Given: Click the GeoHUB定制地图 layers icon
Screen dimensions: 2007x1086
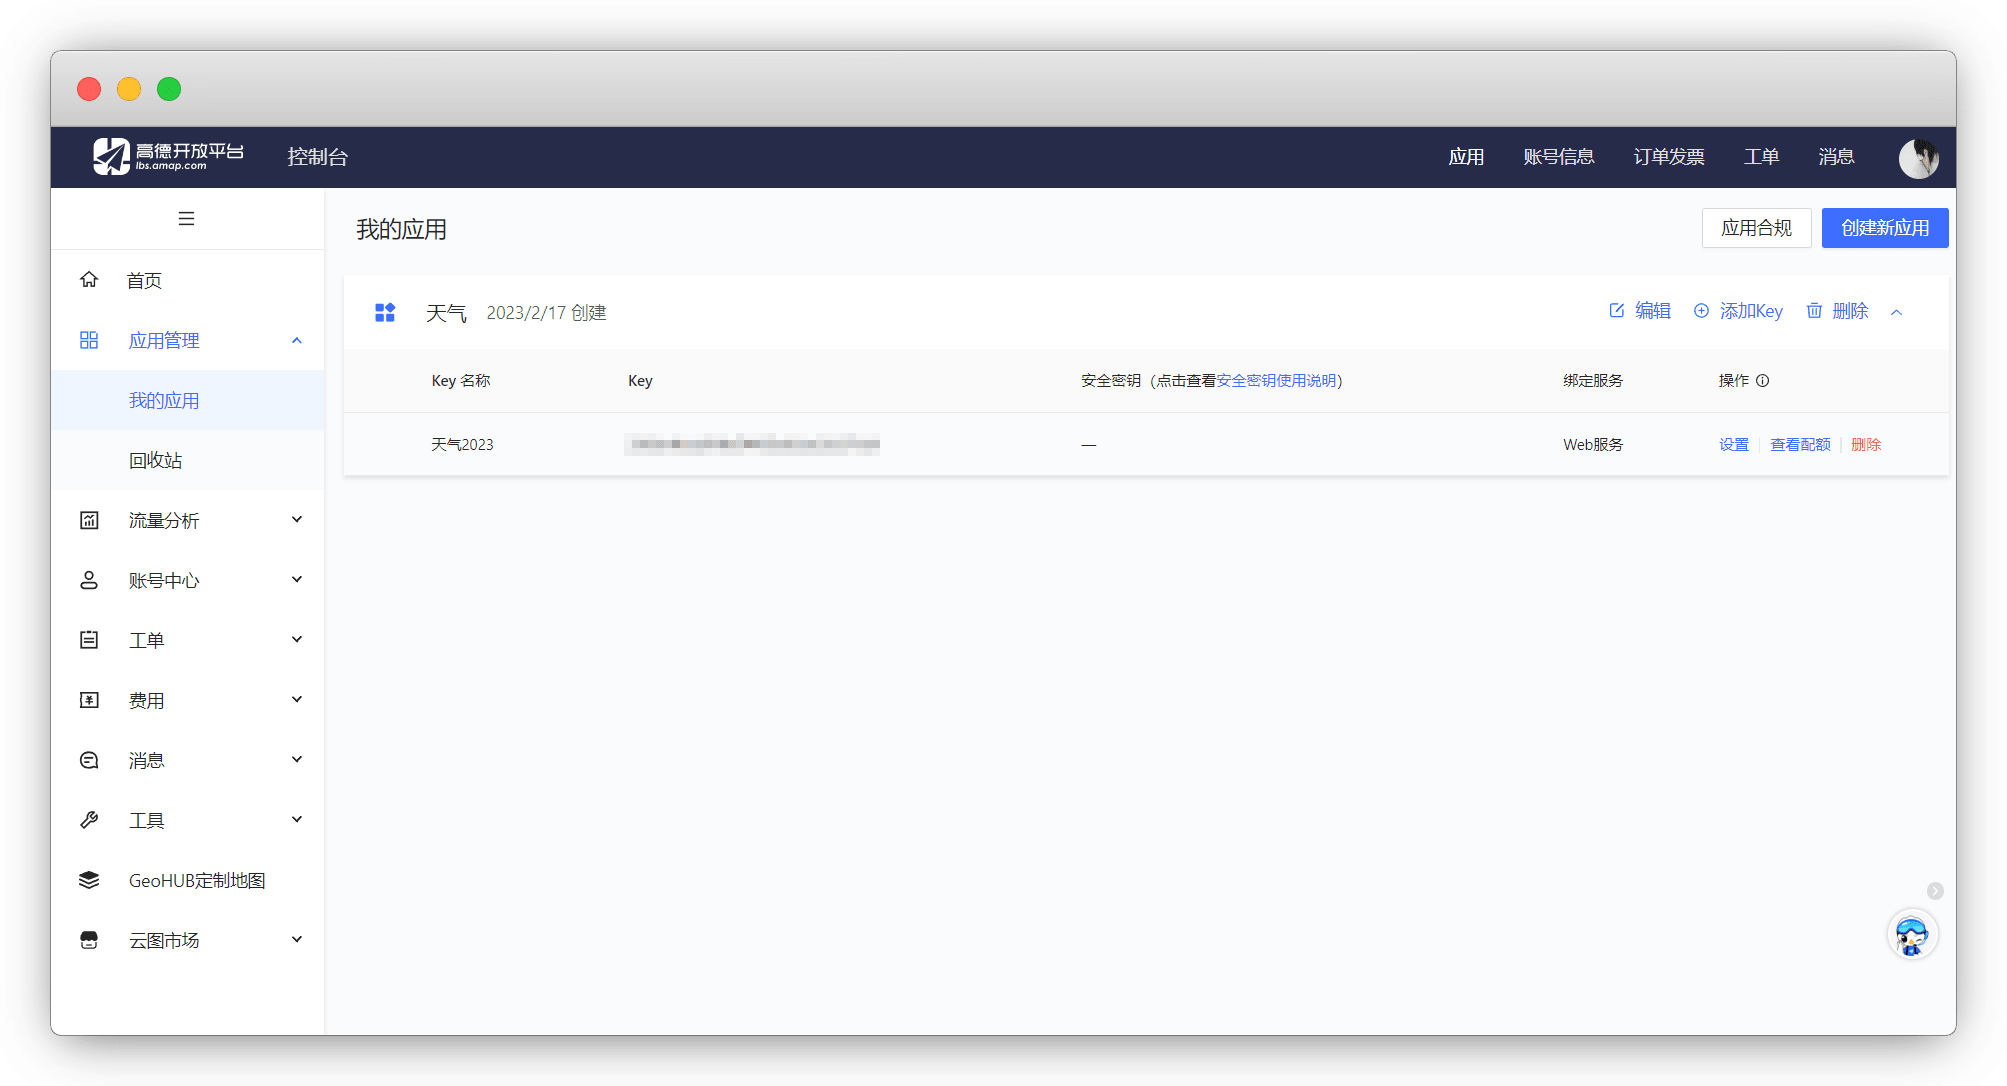Looking at the screenshot, I should (x=89, y=880).
